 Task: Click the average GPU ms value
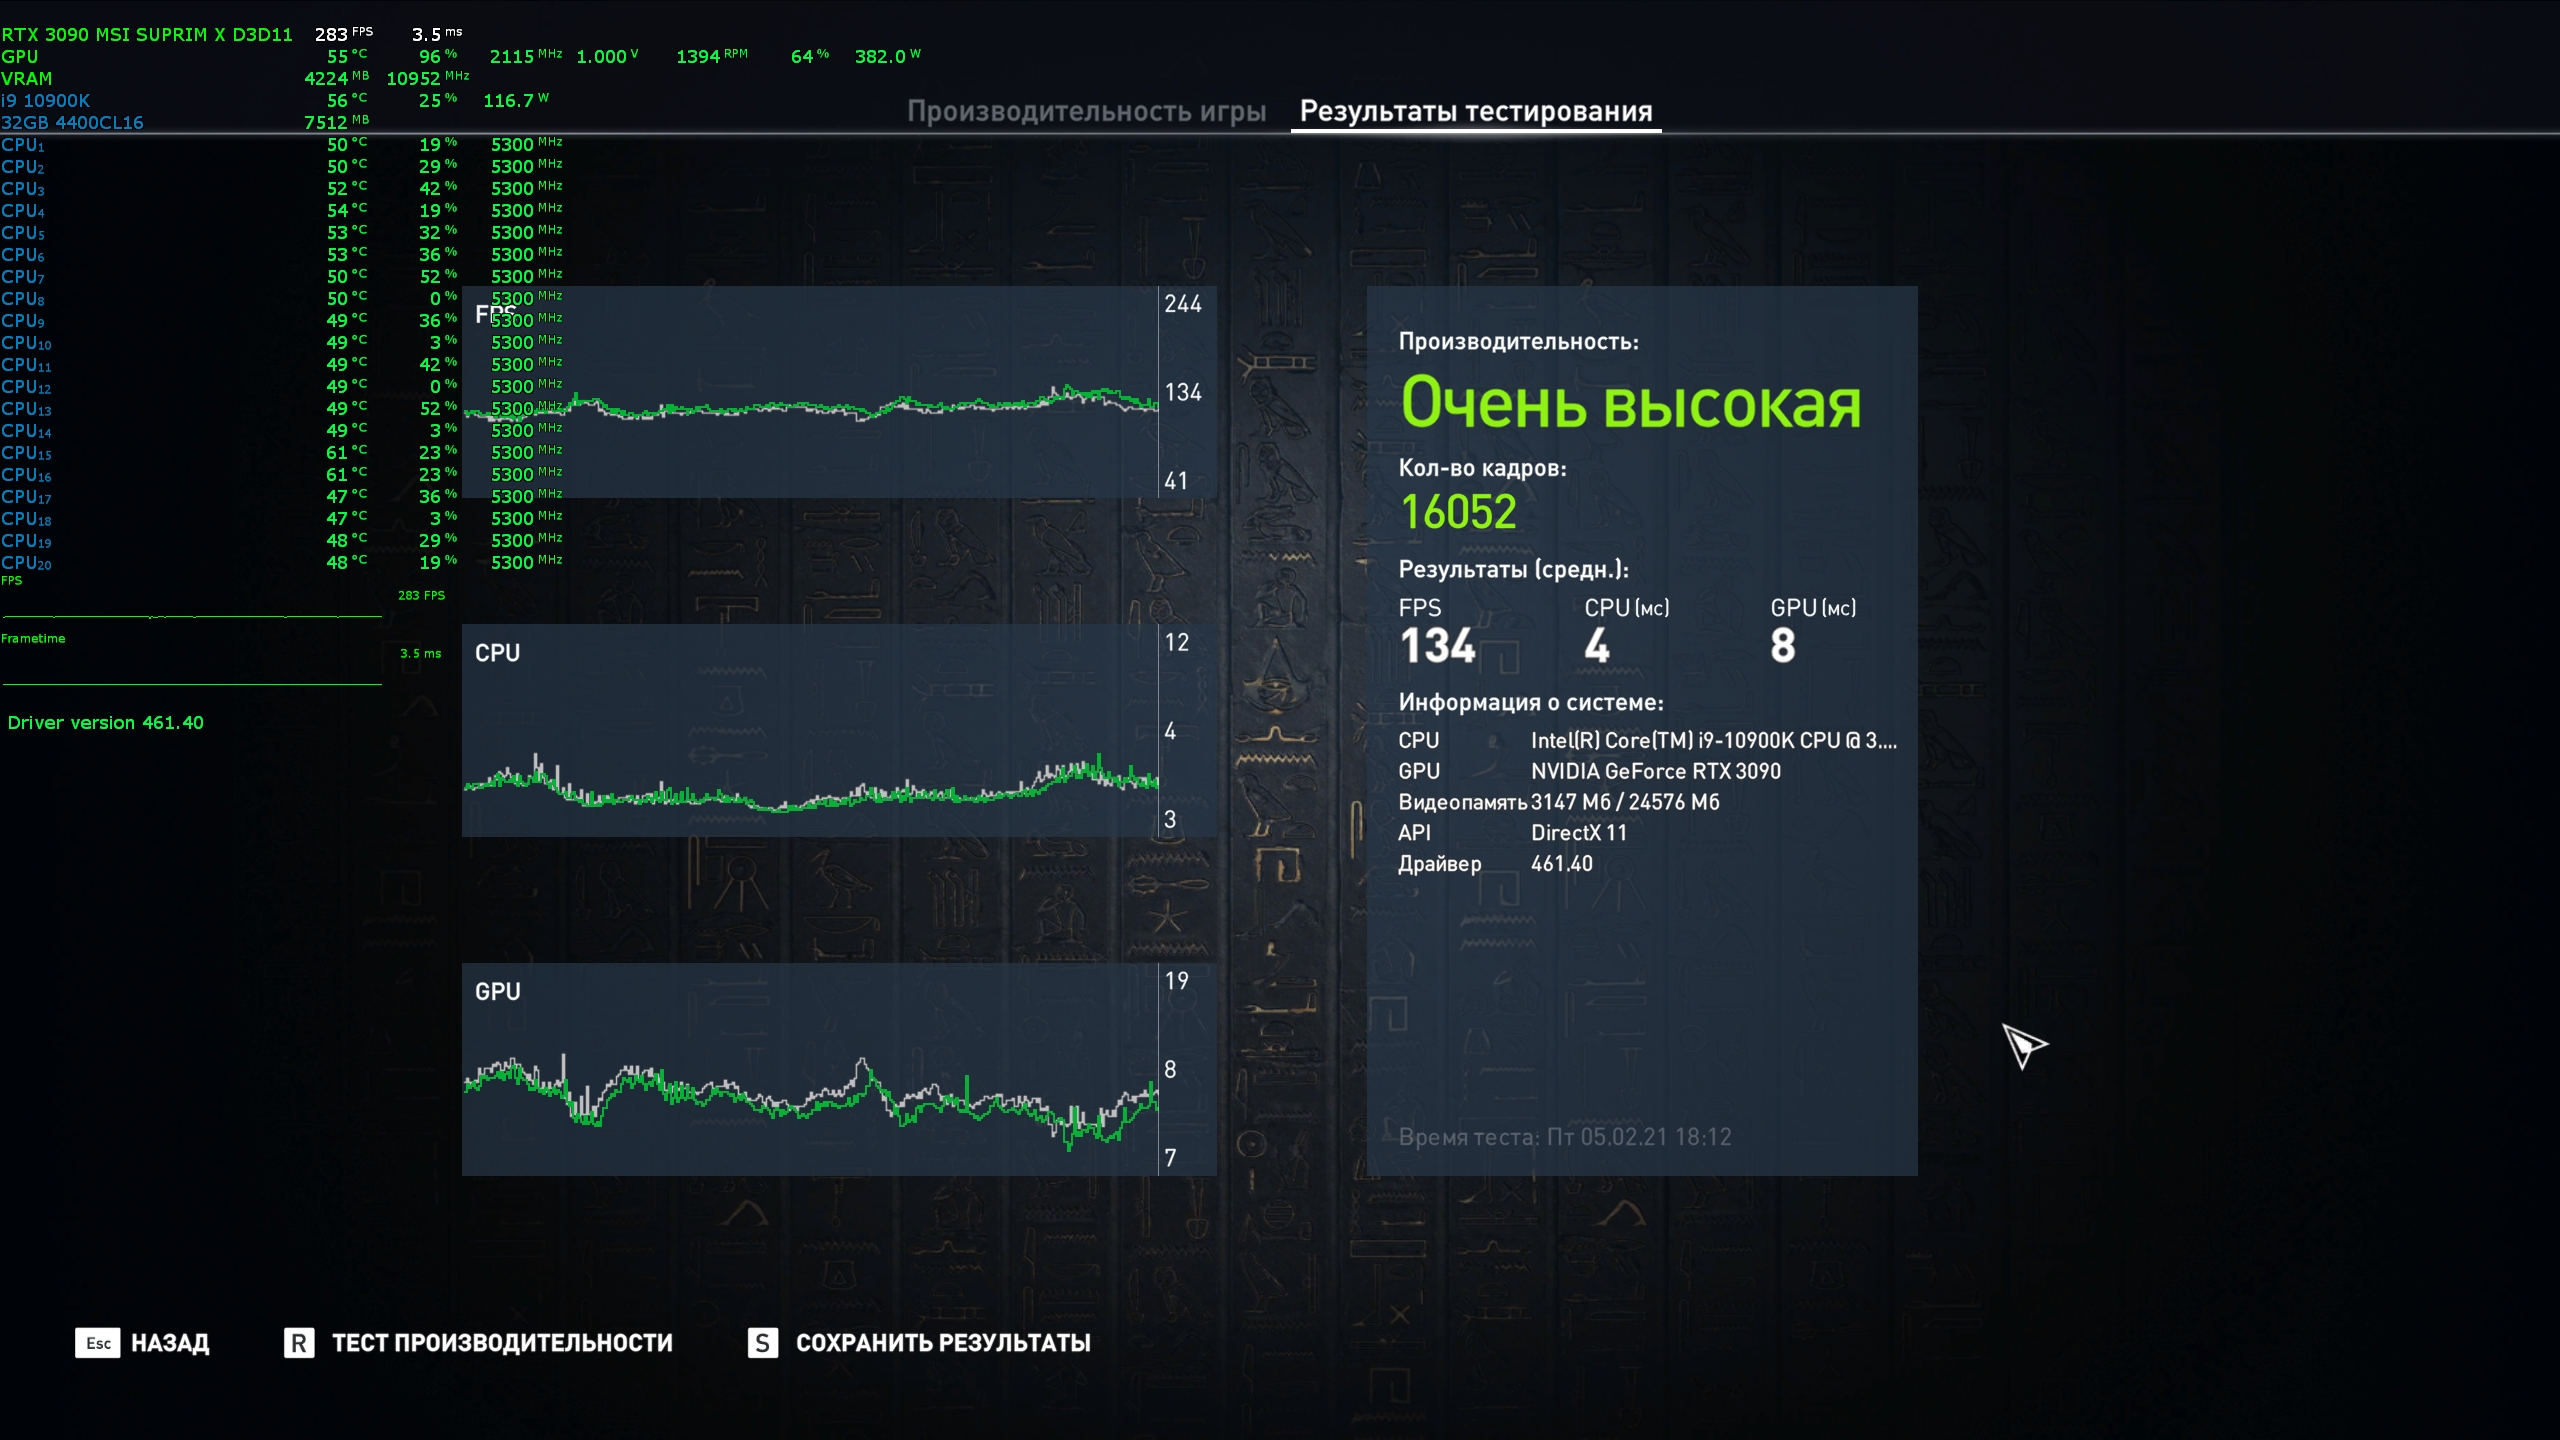click(1782, 646)
